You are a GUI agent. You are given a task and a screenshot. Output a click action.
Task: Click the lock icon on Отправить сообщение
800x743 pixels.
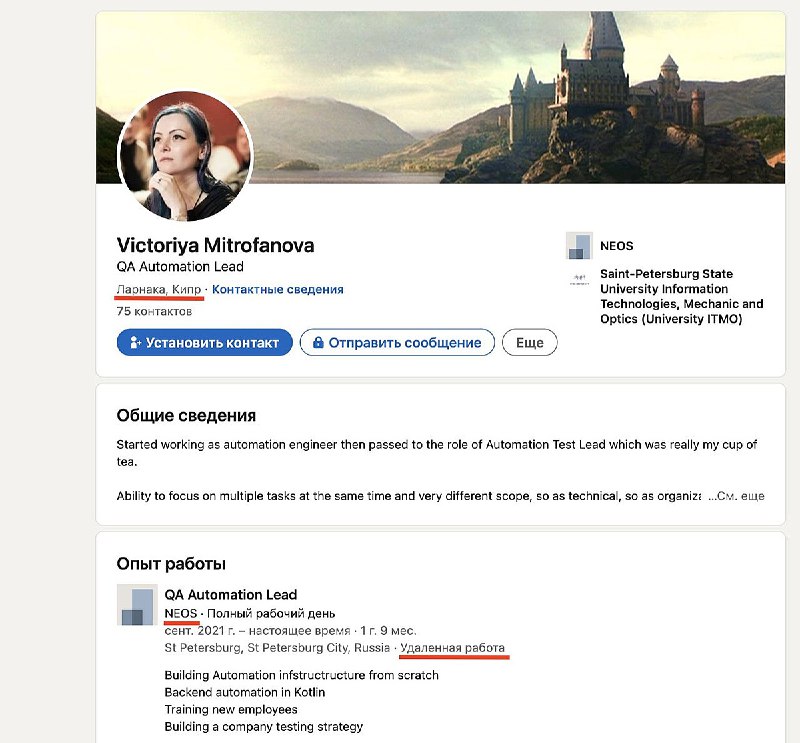(x=318, y=342)
